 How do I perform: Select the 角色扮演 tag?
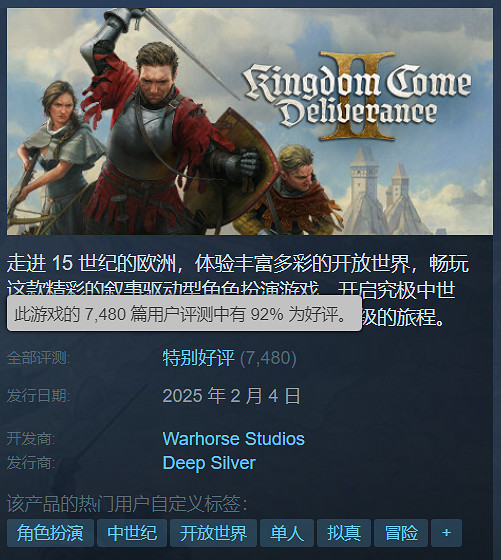pyautogui.click(x=50, y=533)
